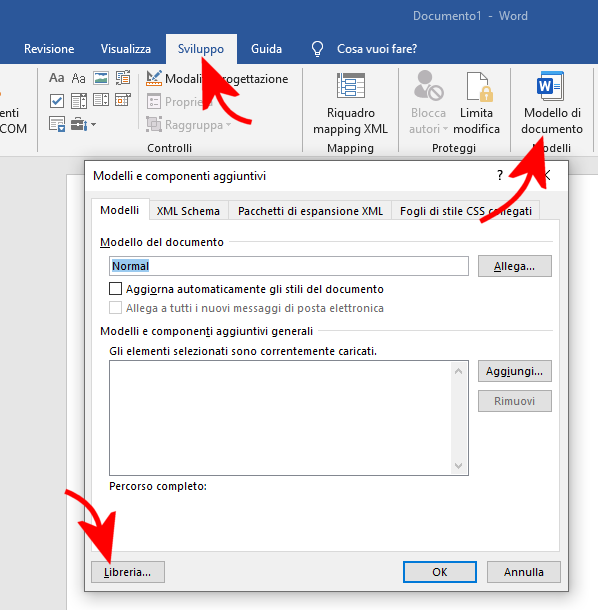
Task: Insert a Combo Box content control
Action: [79, 101]
